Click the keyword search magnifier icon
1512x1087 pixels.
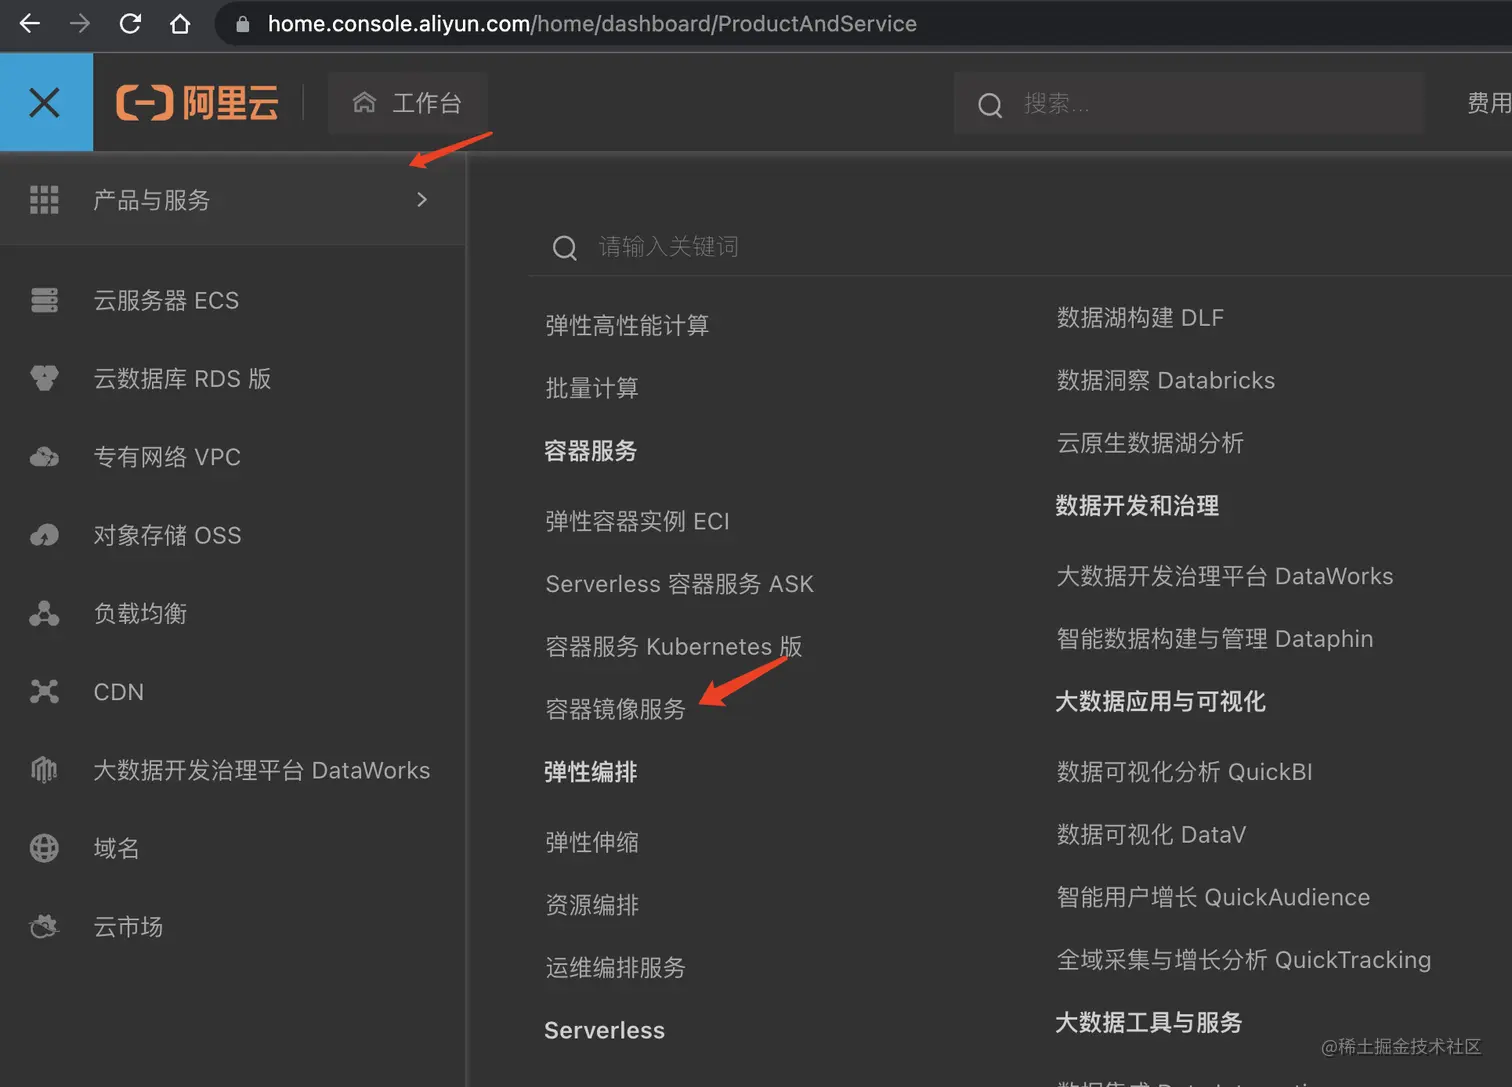(565, 247)
